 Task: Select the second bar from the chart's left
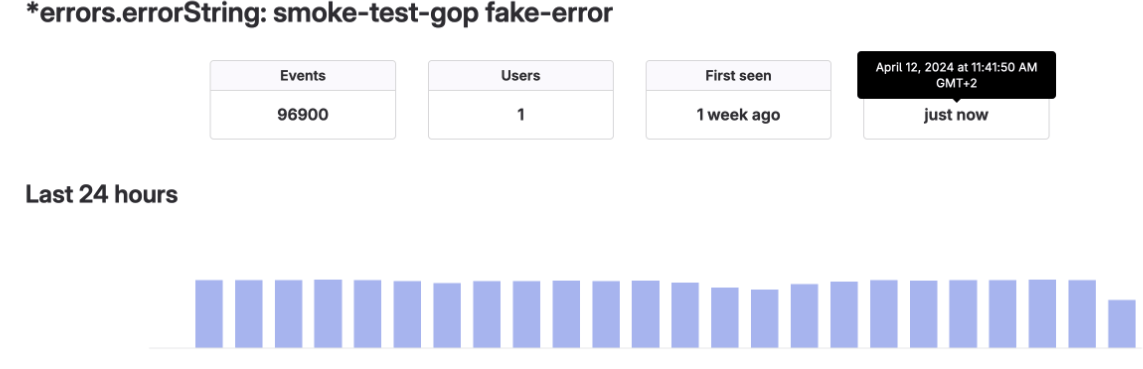point(249,314)
